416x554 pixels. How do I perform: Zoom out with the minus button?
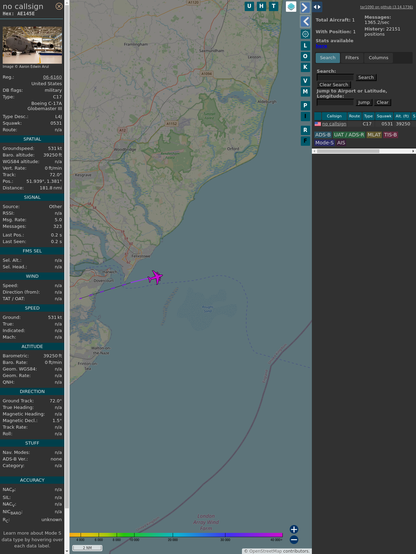pyautogui.click(x=294, y=540)
